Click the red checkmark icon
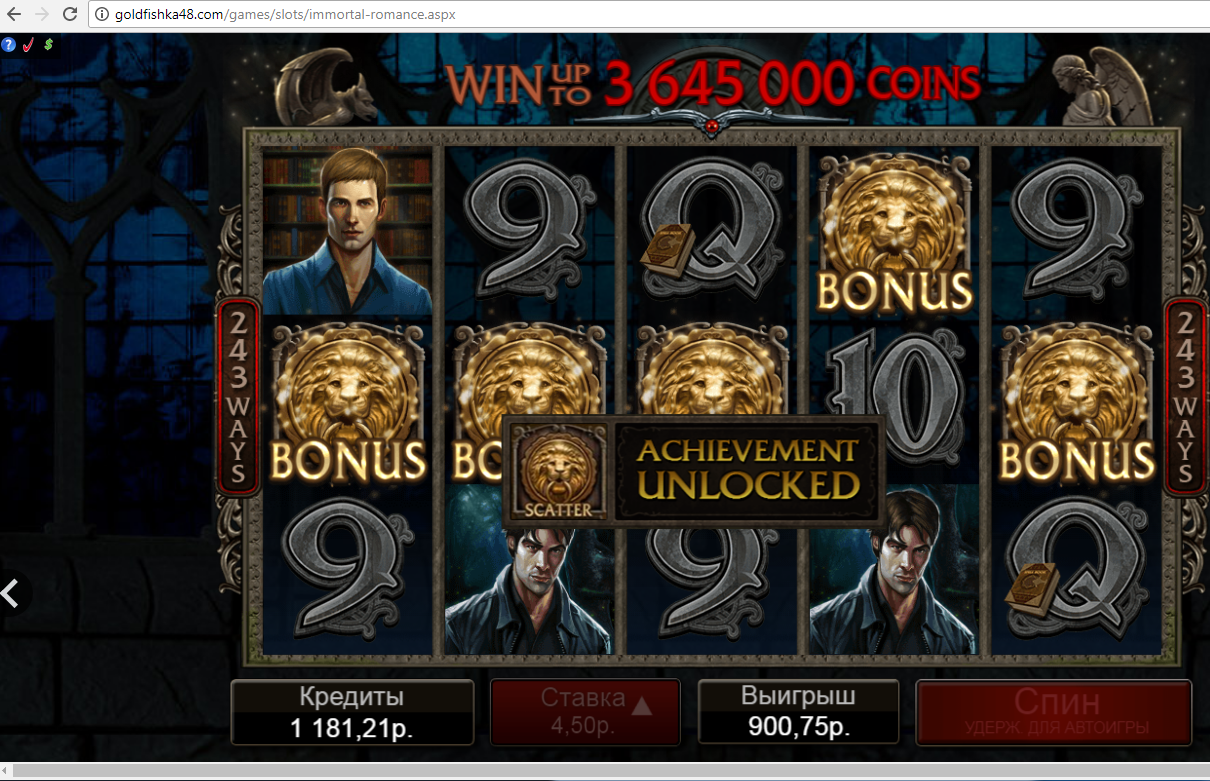Image resolution: width=1210 pixels, height=781 pixels. pyautogui.click(x=28, y=45)
